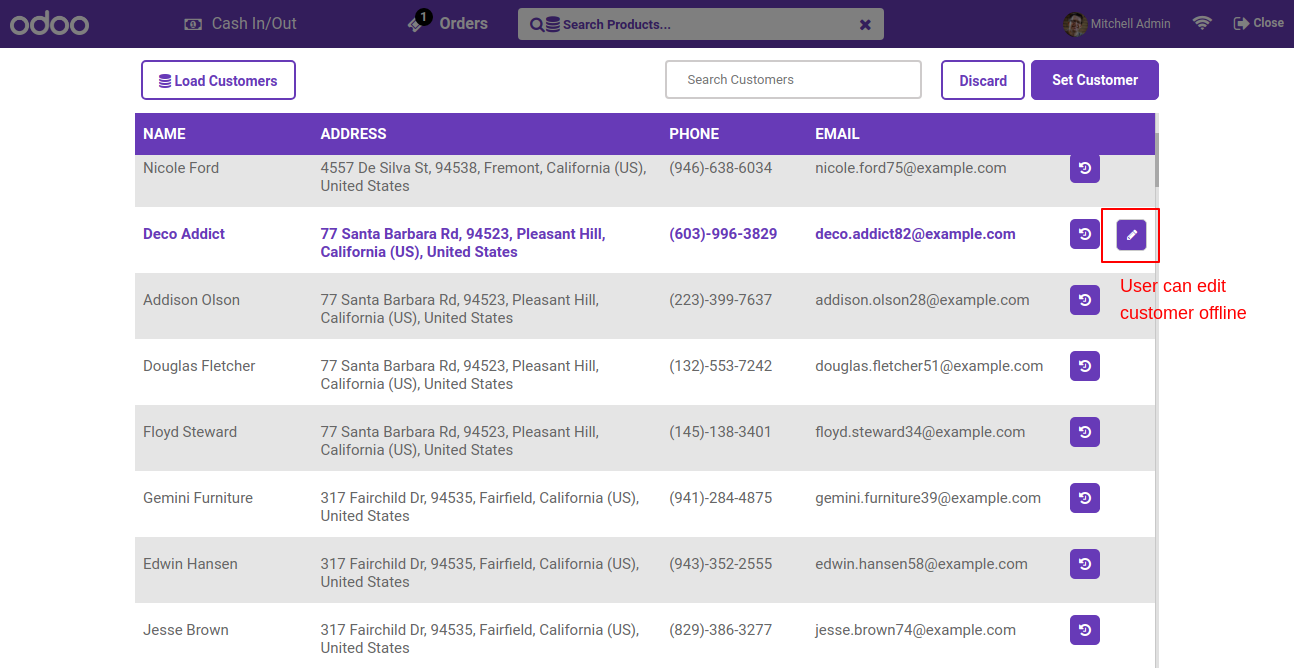1294x668 pixels.
Task: Click the edit pencil icon for Deco Addict
Action: coord(1131,234)
